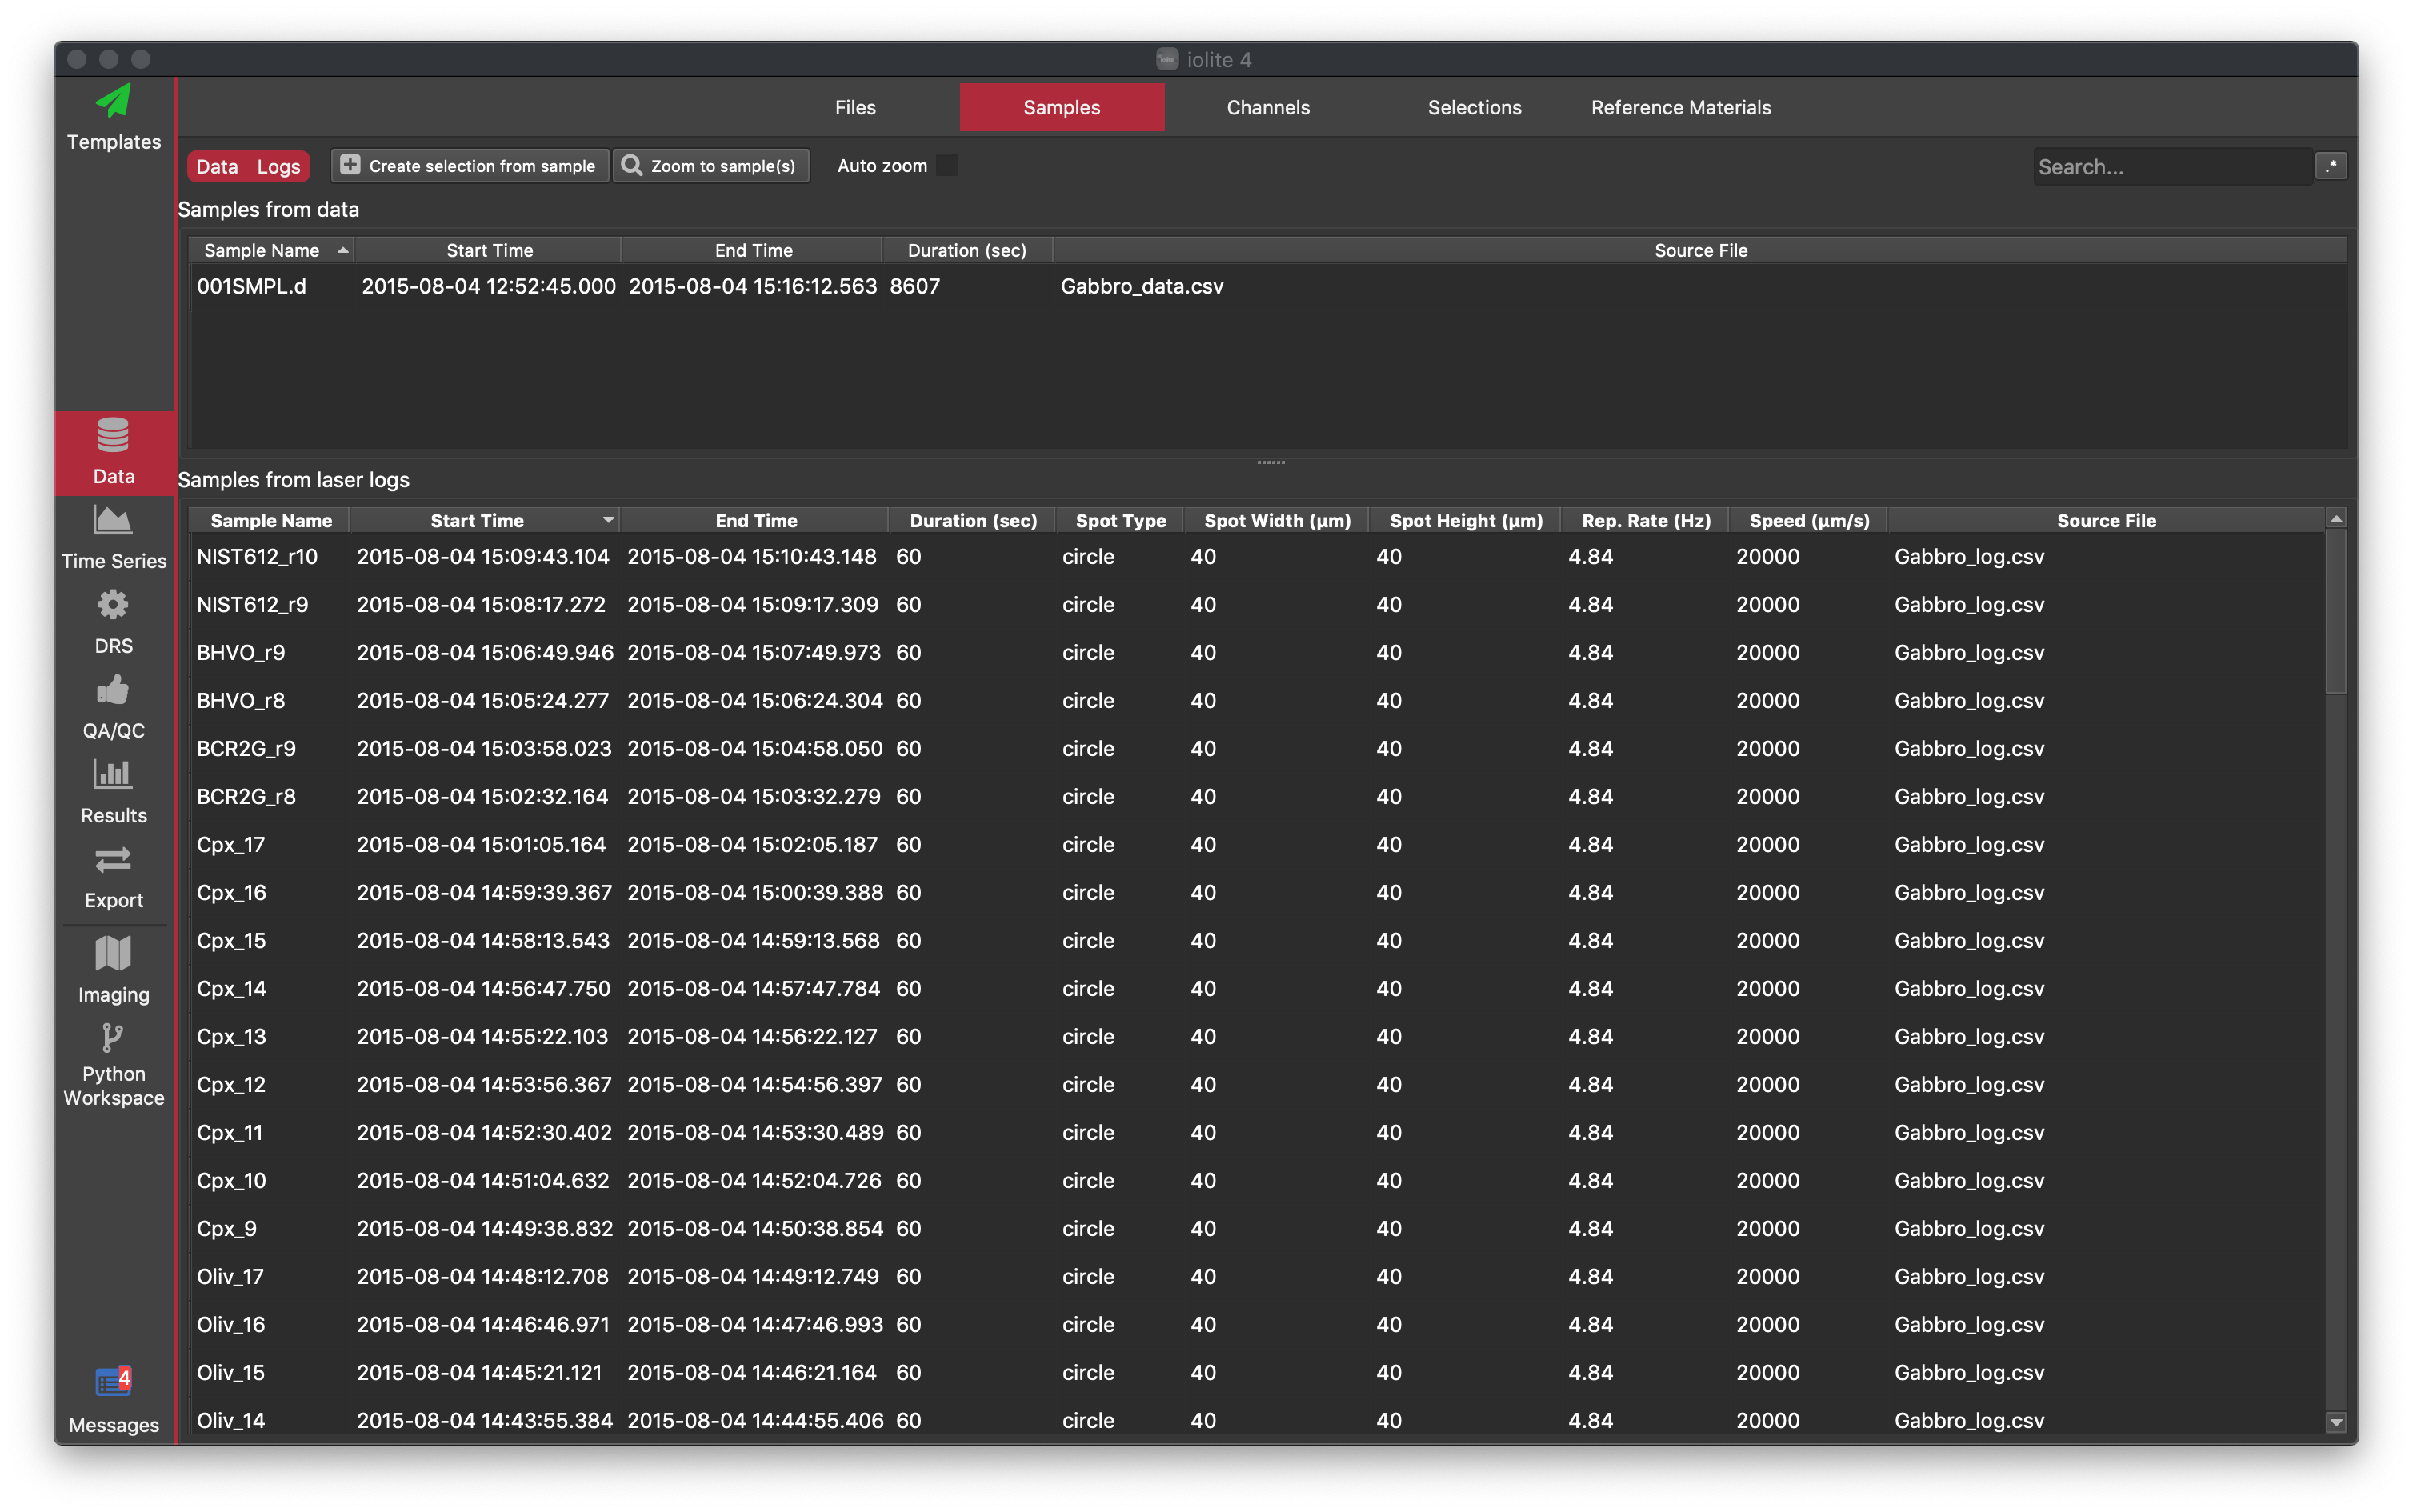
Task: Select the Cpx_12 row
Action: pyautogui.click(x=1257, y=1084)
